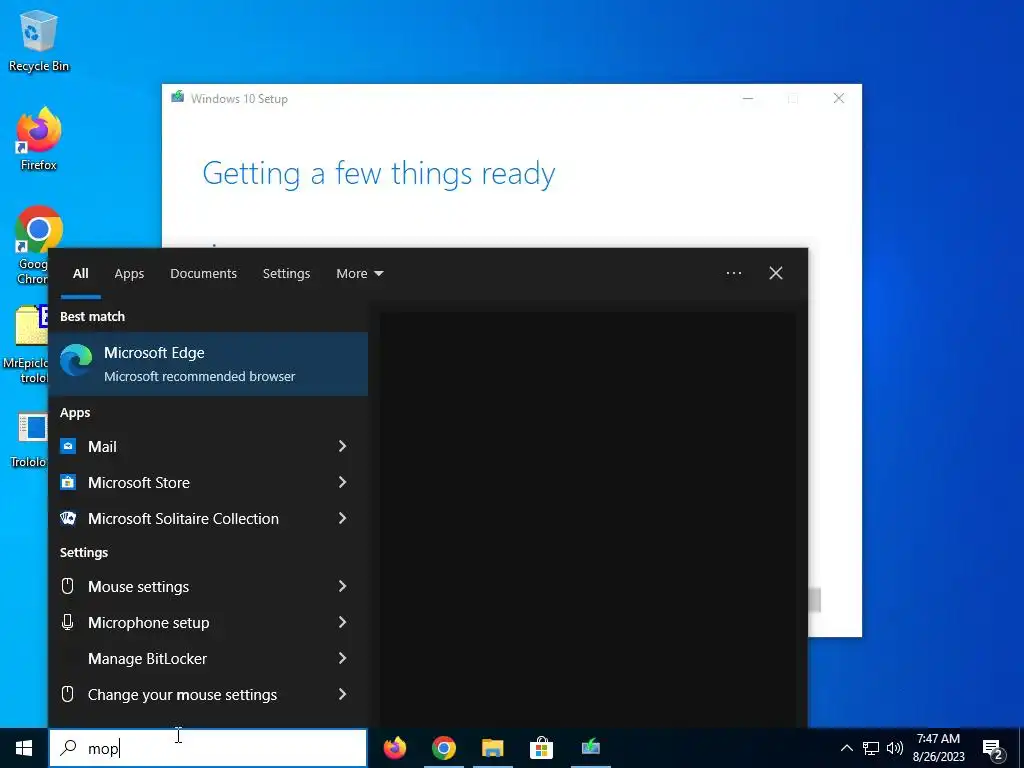This screenshot has height=768, width=1024.
Task: Open network status tray icon
Action: pyautogui.click(x=871, y=748)
